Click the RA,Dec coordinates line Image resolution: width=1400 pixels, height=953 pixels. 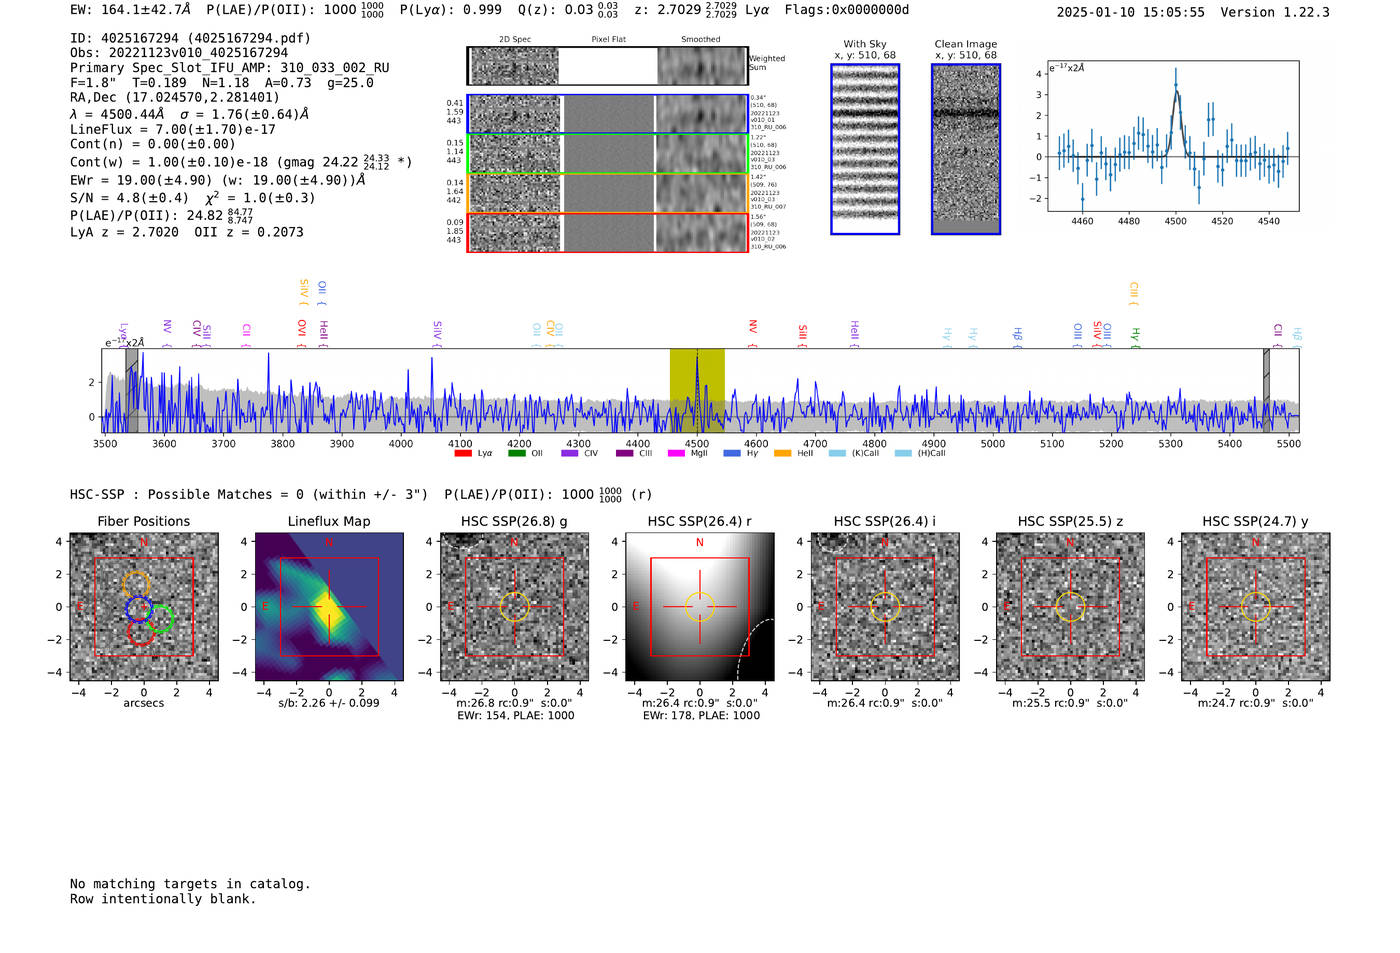[175, 98]
